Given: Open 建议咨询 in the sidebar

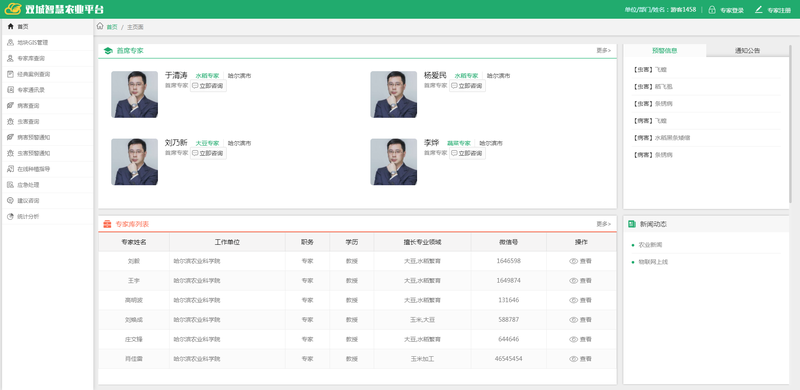Looking at the screenshot, I should point(47,201).
